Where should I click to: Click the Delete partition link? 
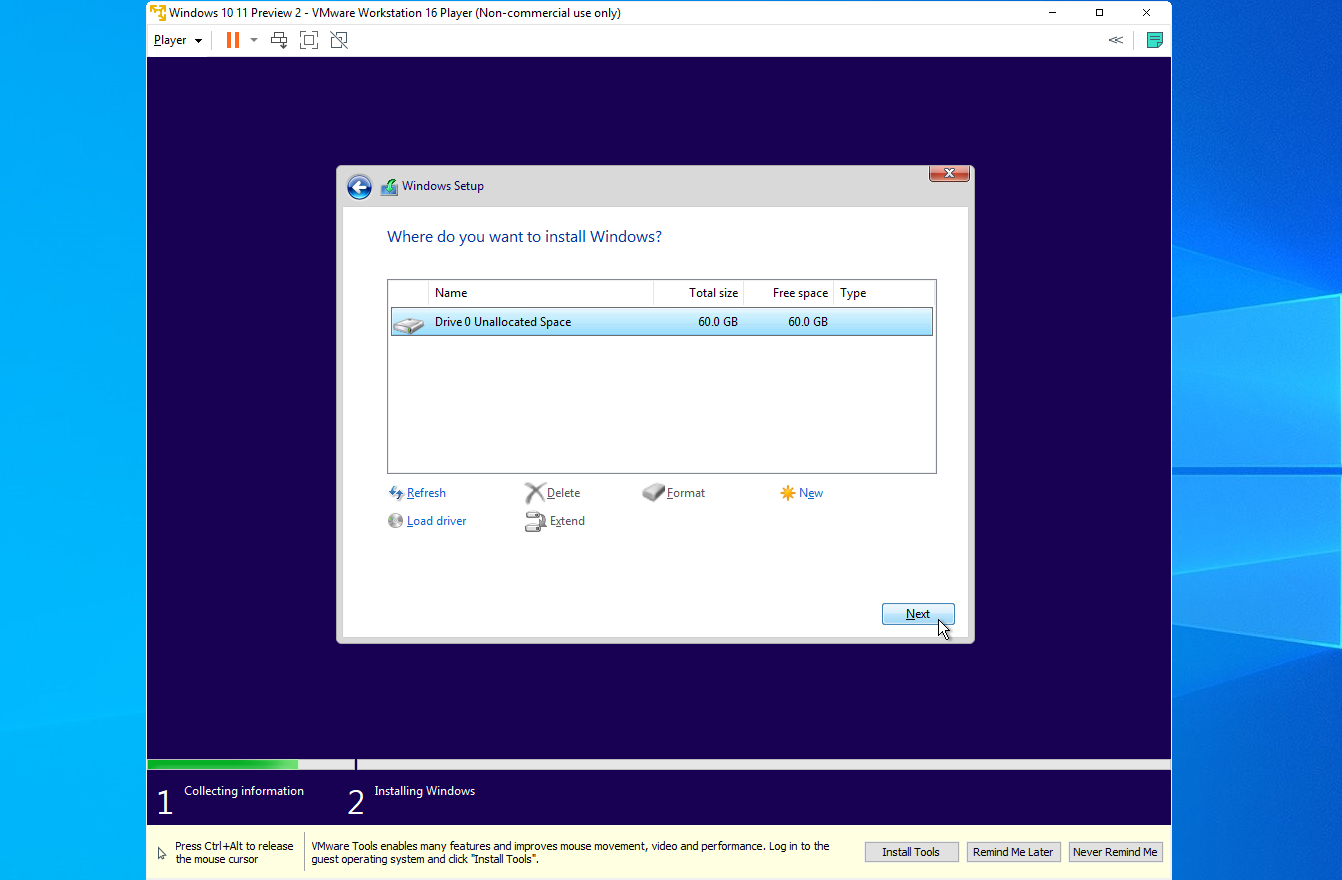563,493
